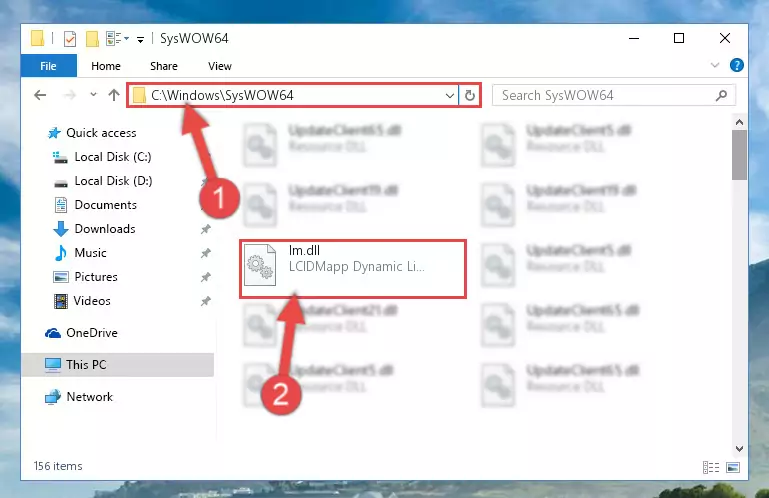Expand the ribbon with the chevron
This screenshot has width=769, height=498.
[715, 65]
